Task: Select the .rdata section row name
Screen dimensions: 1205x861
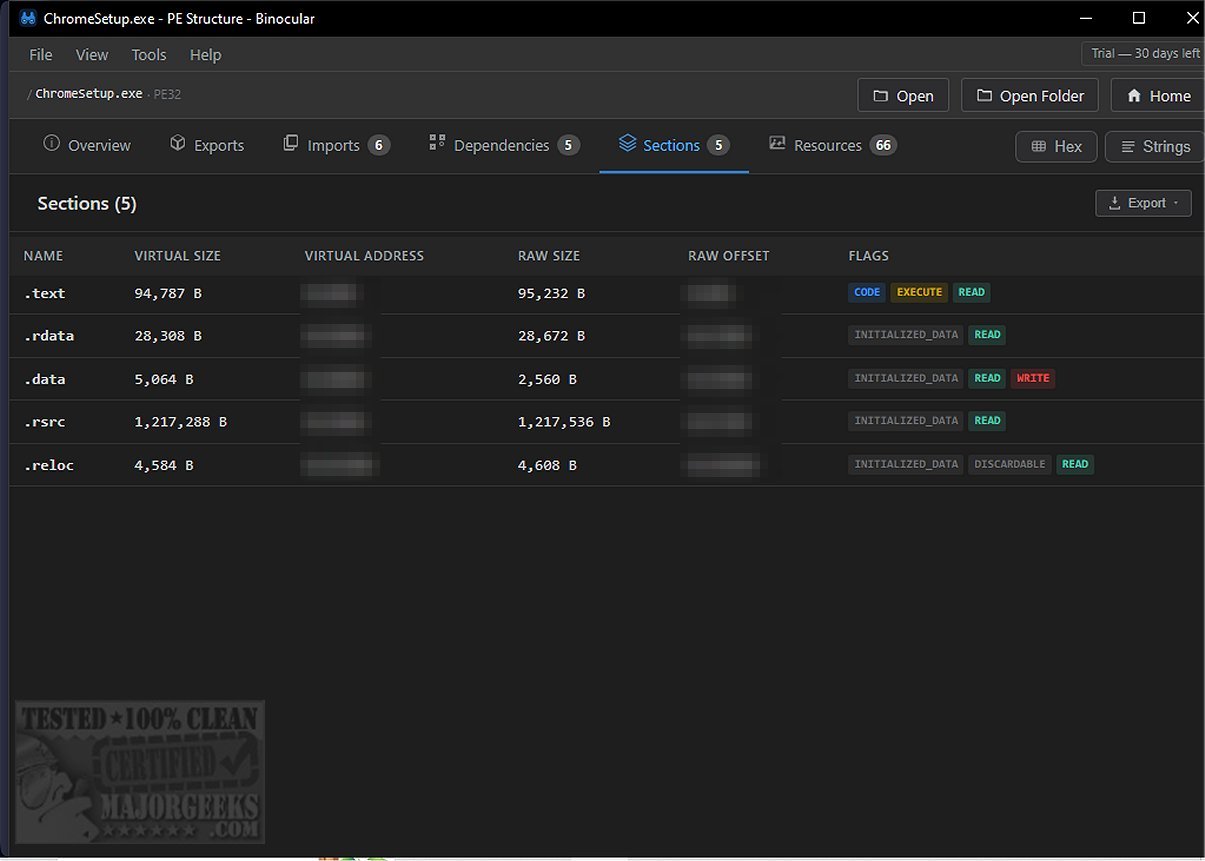Action: point(49,336)
